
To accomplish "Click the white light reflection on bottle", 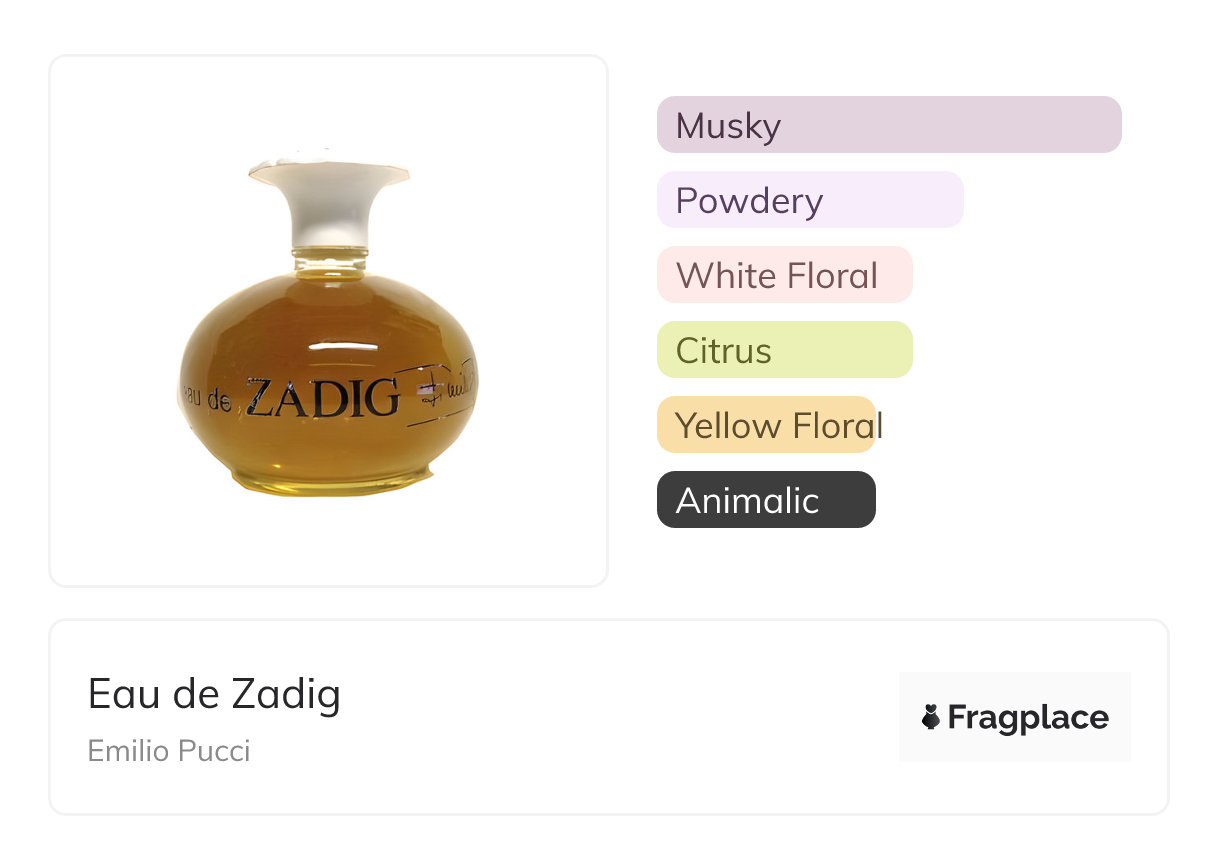I will pos(342,346).
